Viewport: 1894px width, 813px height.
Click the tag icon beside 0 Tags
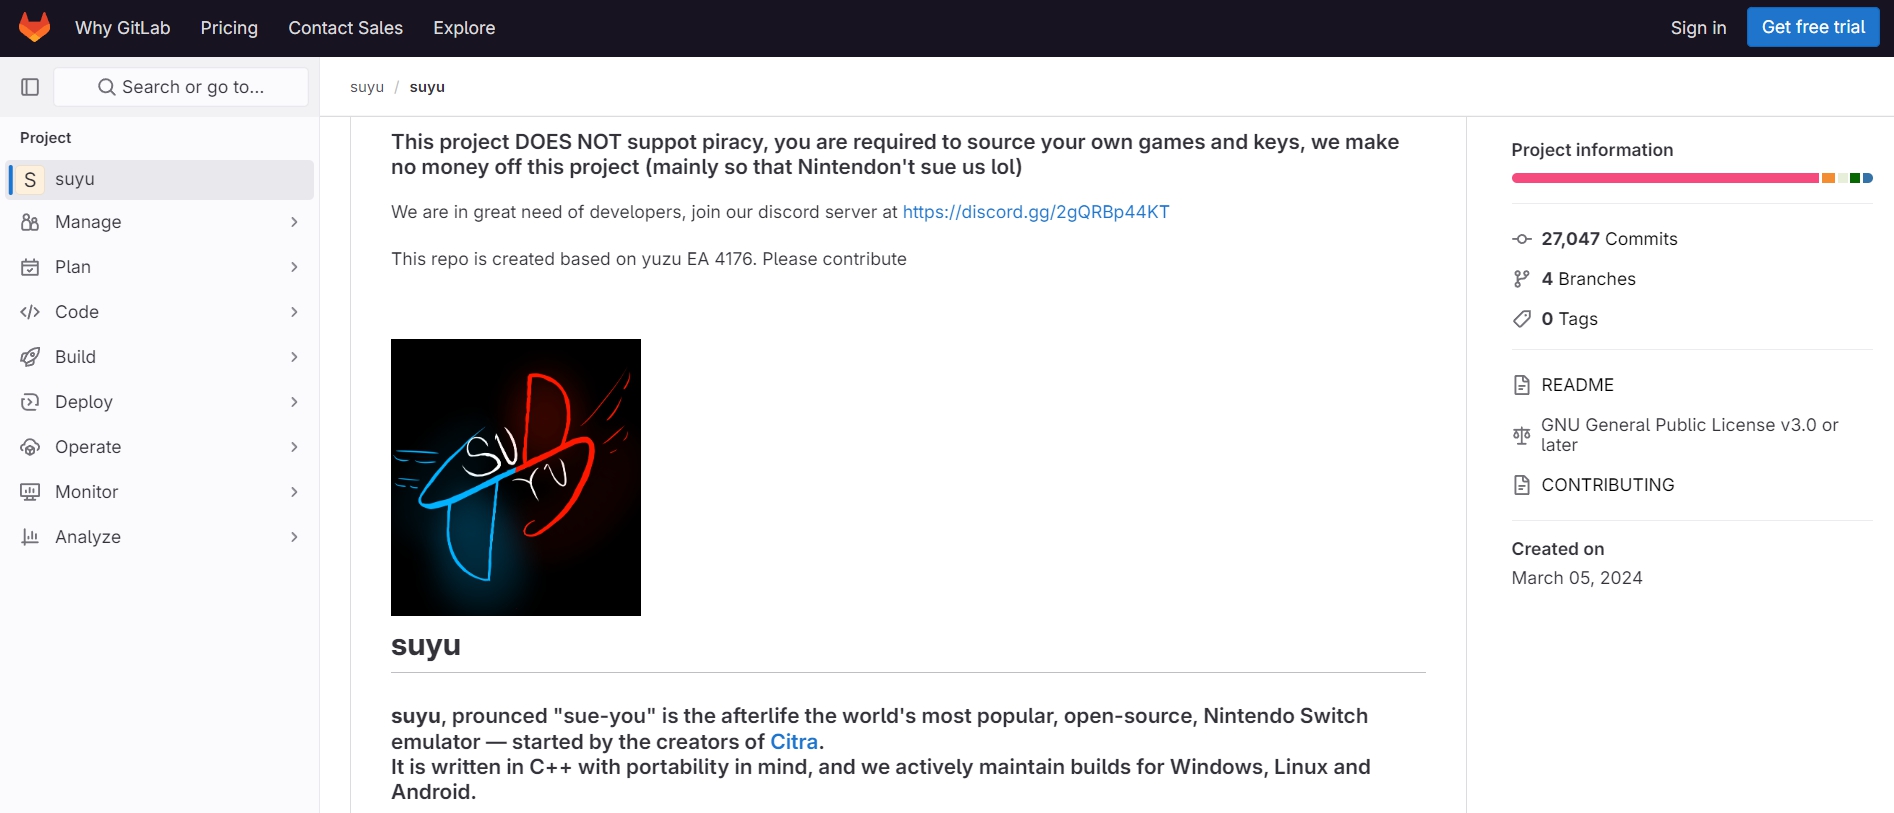(x=1522, y=319)
